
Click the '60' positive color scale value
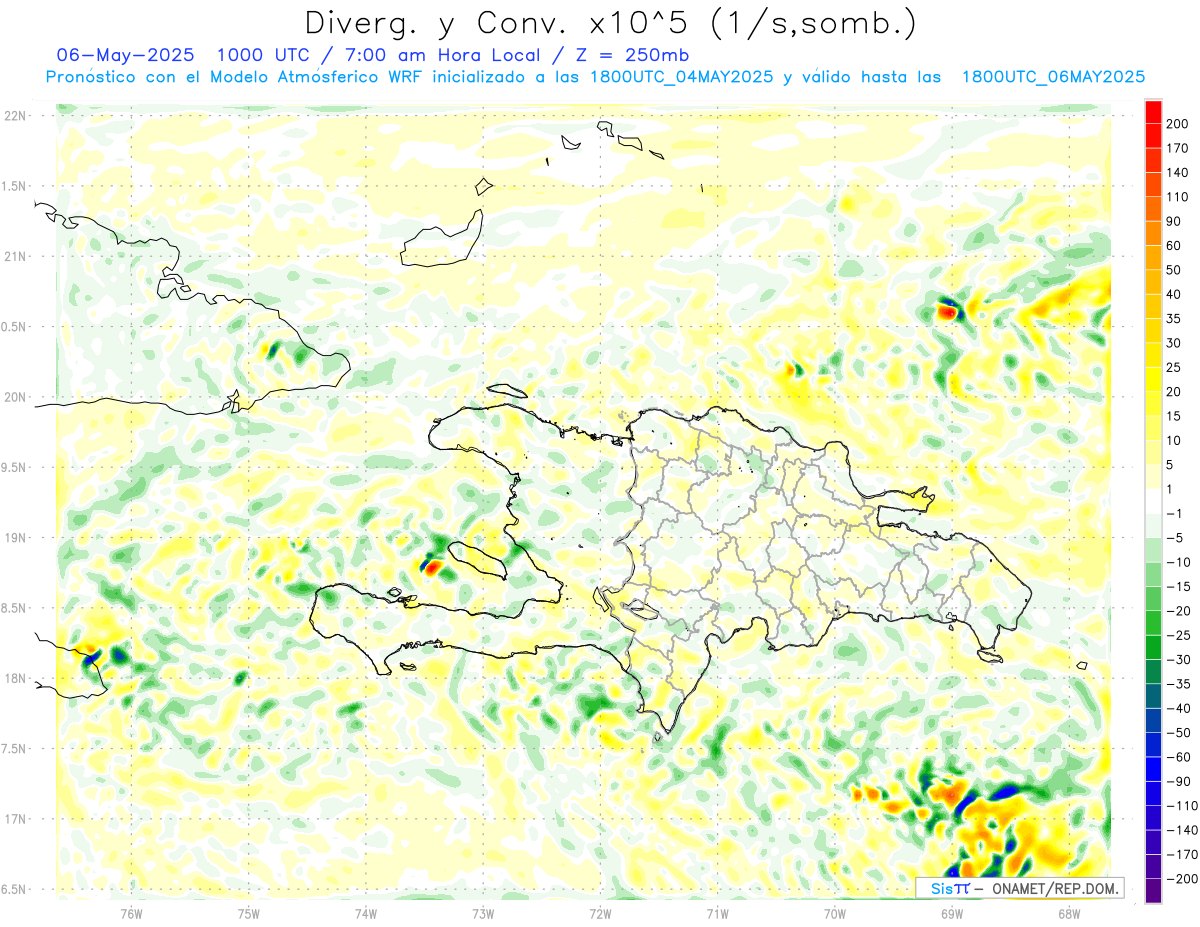tap(1174, 246)
